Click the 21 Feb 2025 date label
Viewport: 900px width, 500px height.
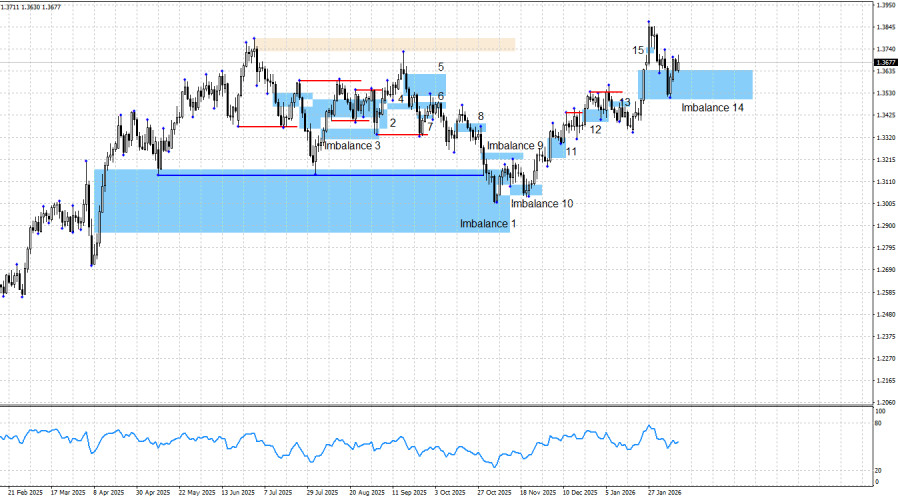coord(25,492)
